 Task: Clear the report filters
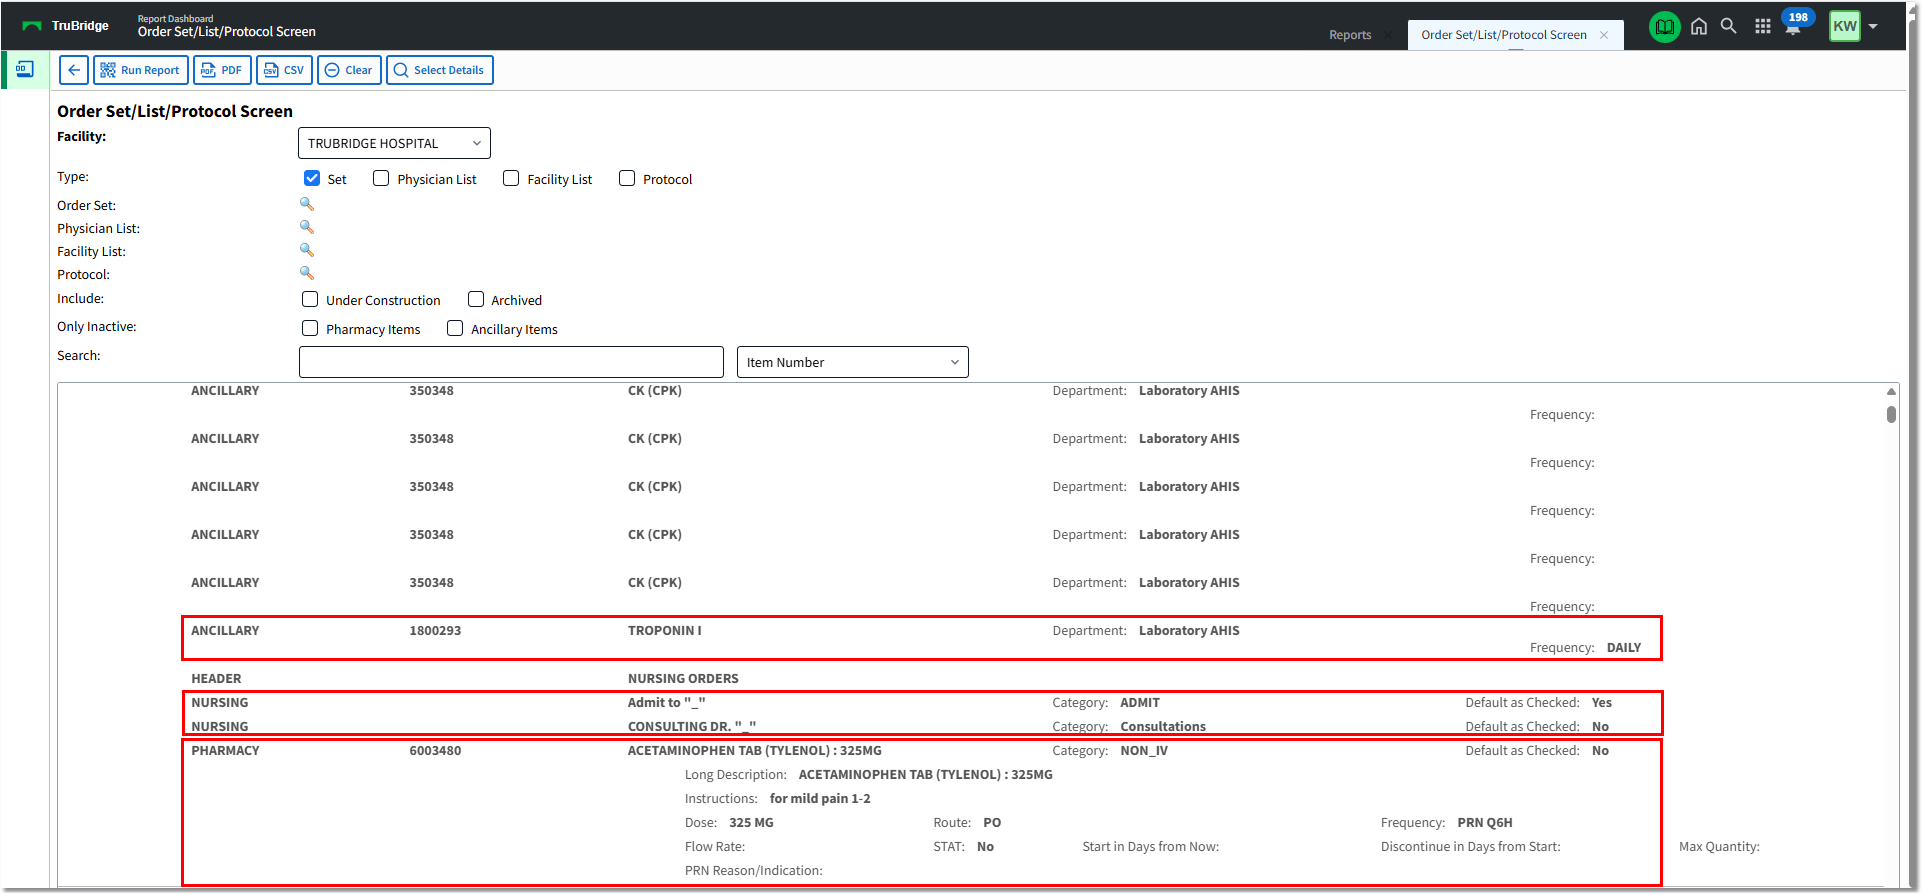click(349, 70)
